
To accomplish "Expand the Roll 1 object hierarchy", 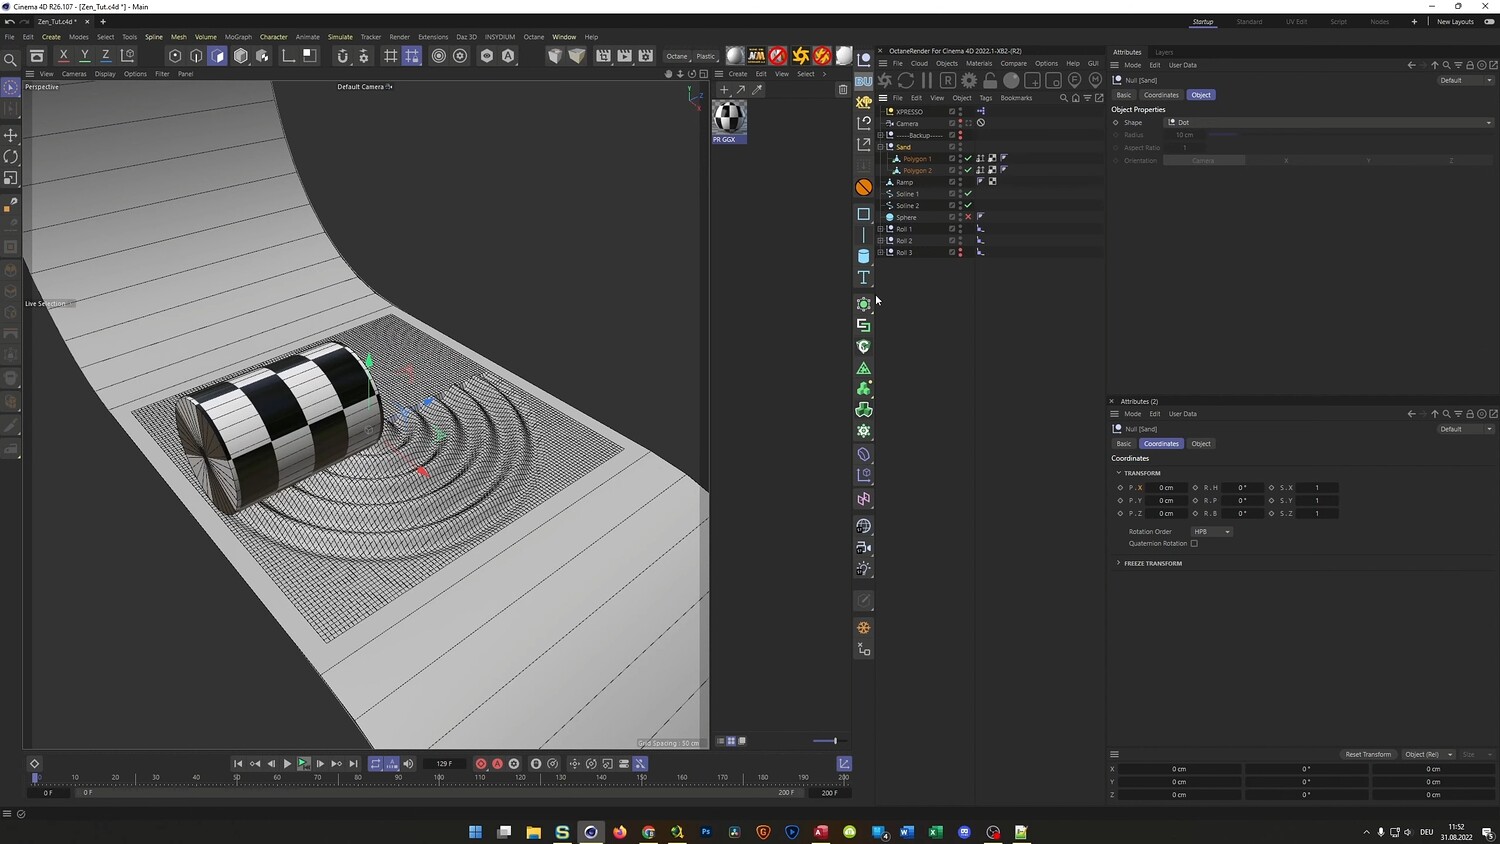I will [x=881, y=229].
